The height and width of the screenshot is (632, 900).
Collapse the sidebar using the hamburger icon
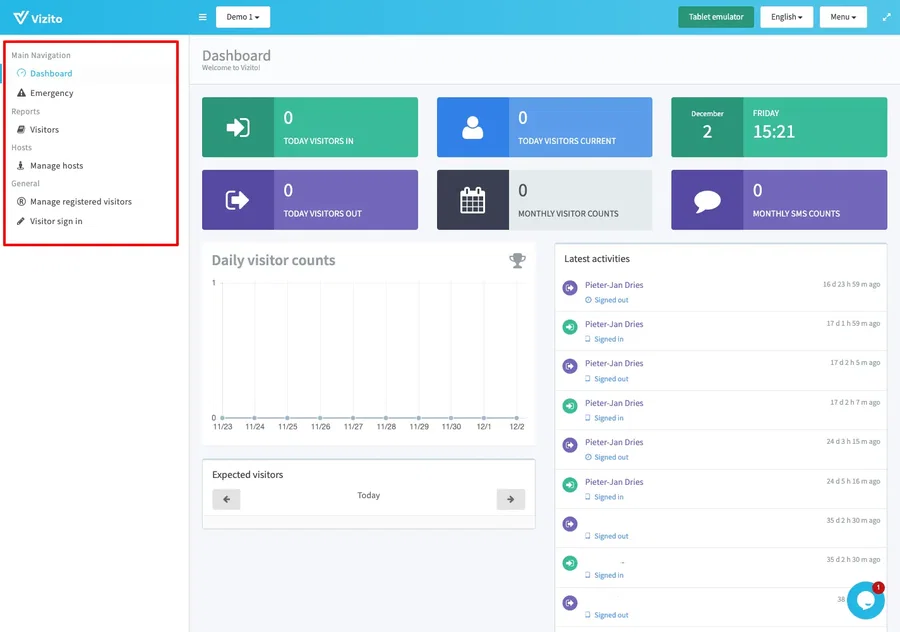(201, 16)
